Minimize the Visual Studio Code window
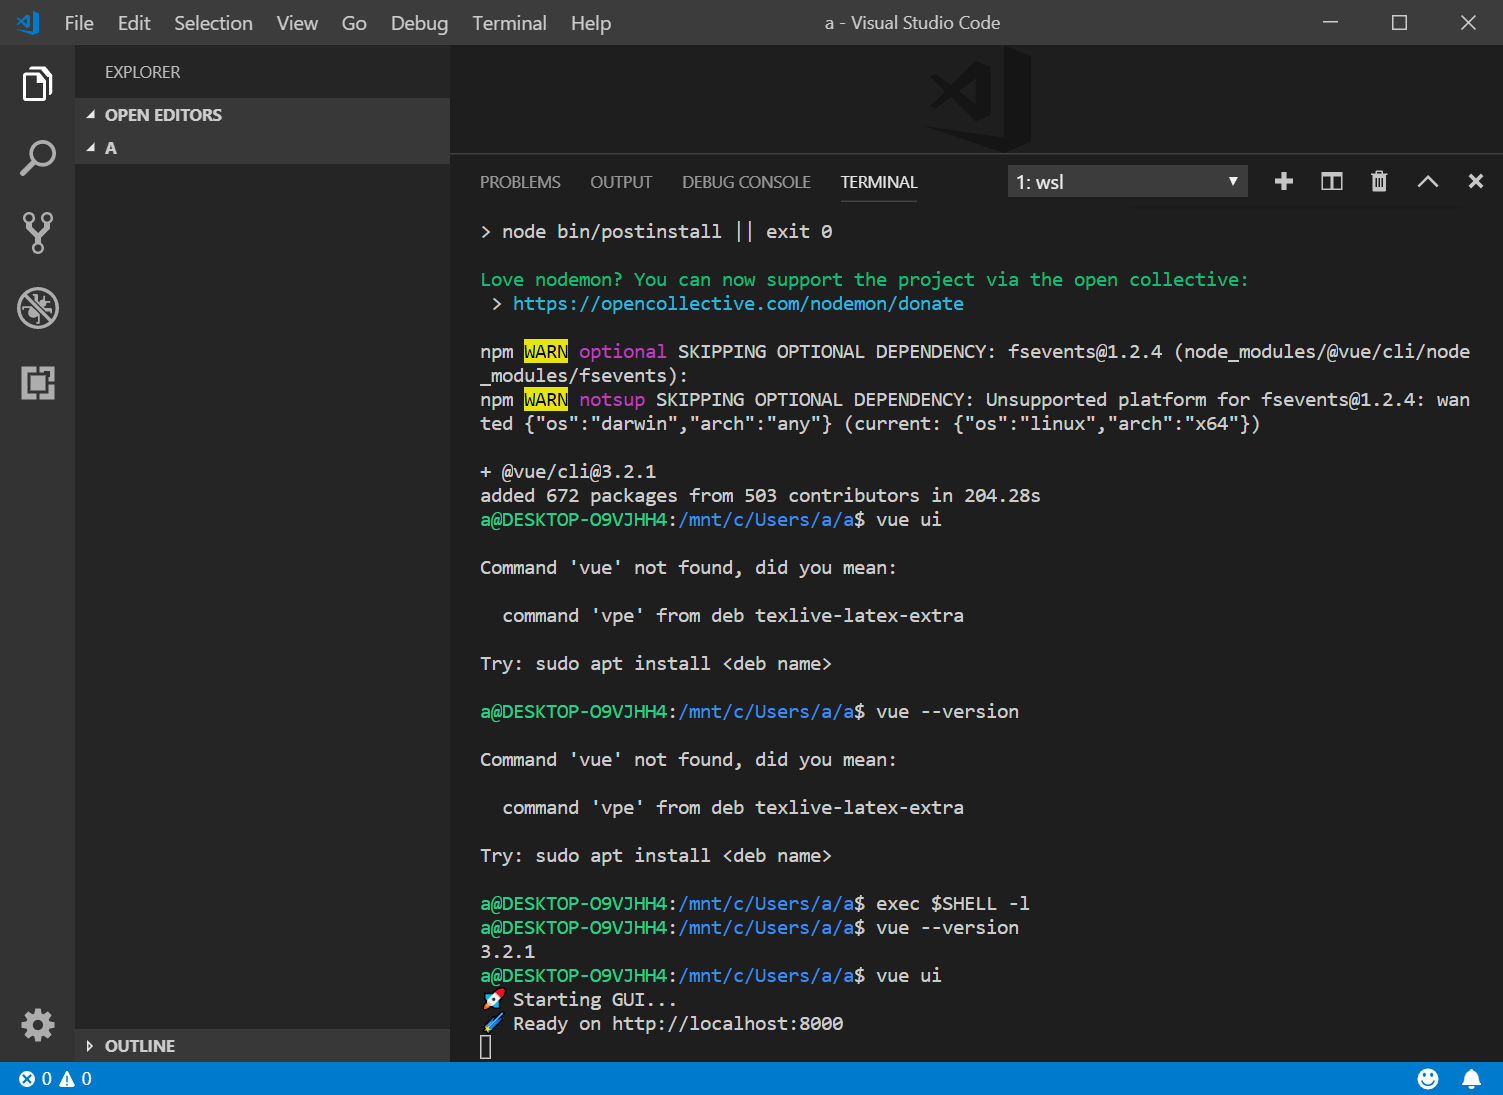Viewport: 1503px width, 1095px height. pos(1330,22)
